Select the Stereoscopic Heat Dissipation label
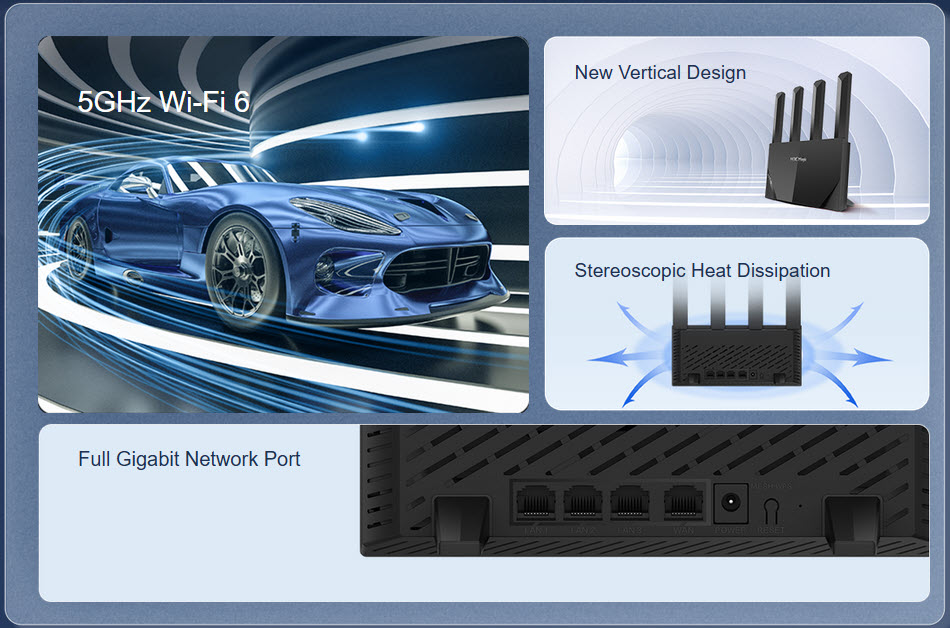The image size is (950, 628). pos(702,270)
